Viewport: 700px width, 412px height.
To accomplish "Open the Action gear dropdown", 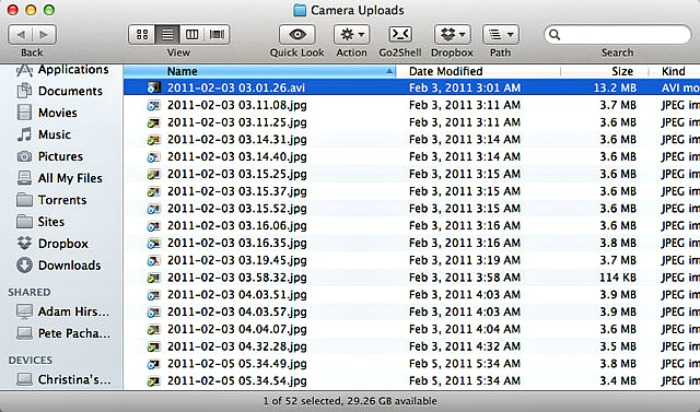I will point(351,34).
